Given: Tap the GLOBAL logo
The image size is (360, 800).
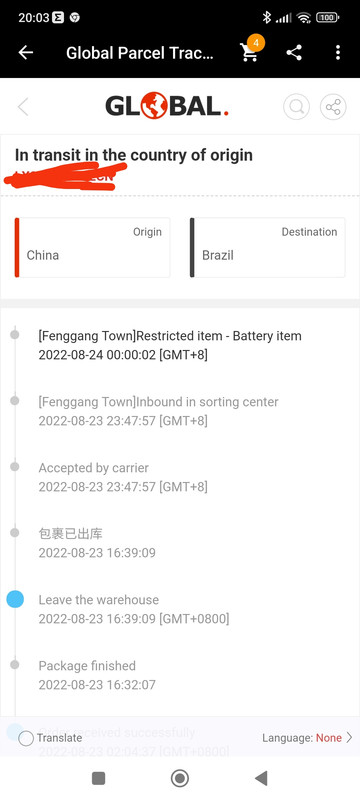Looking at the screenshot, I should (167, 106).
